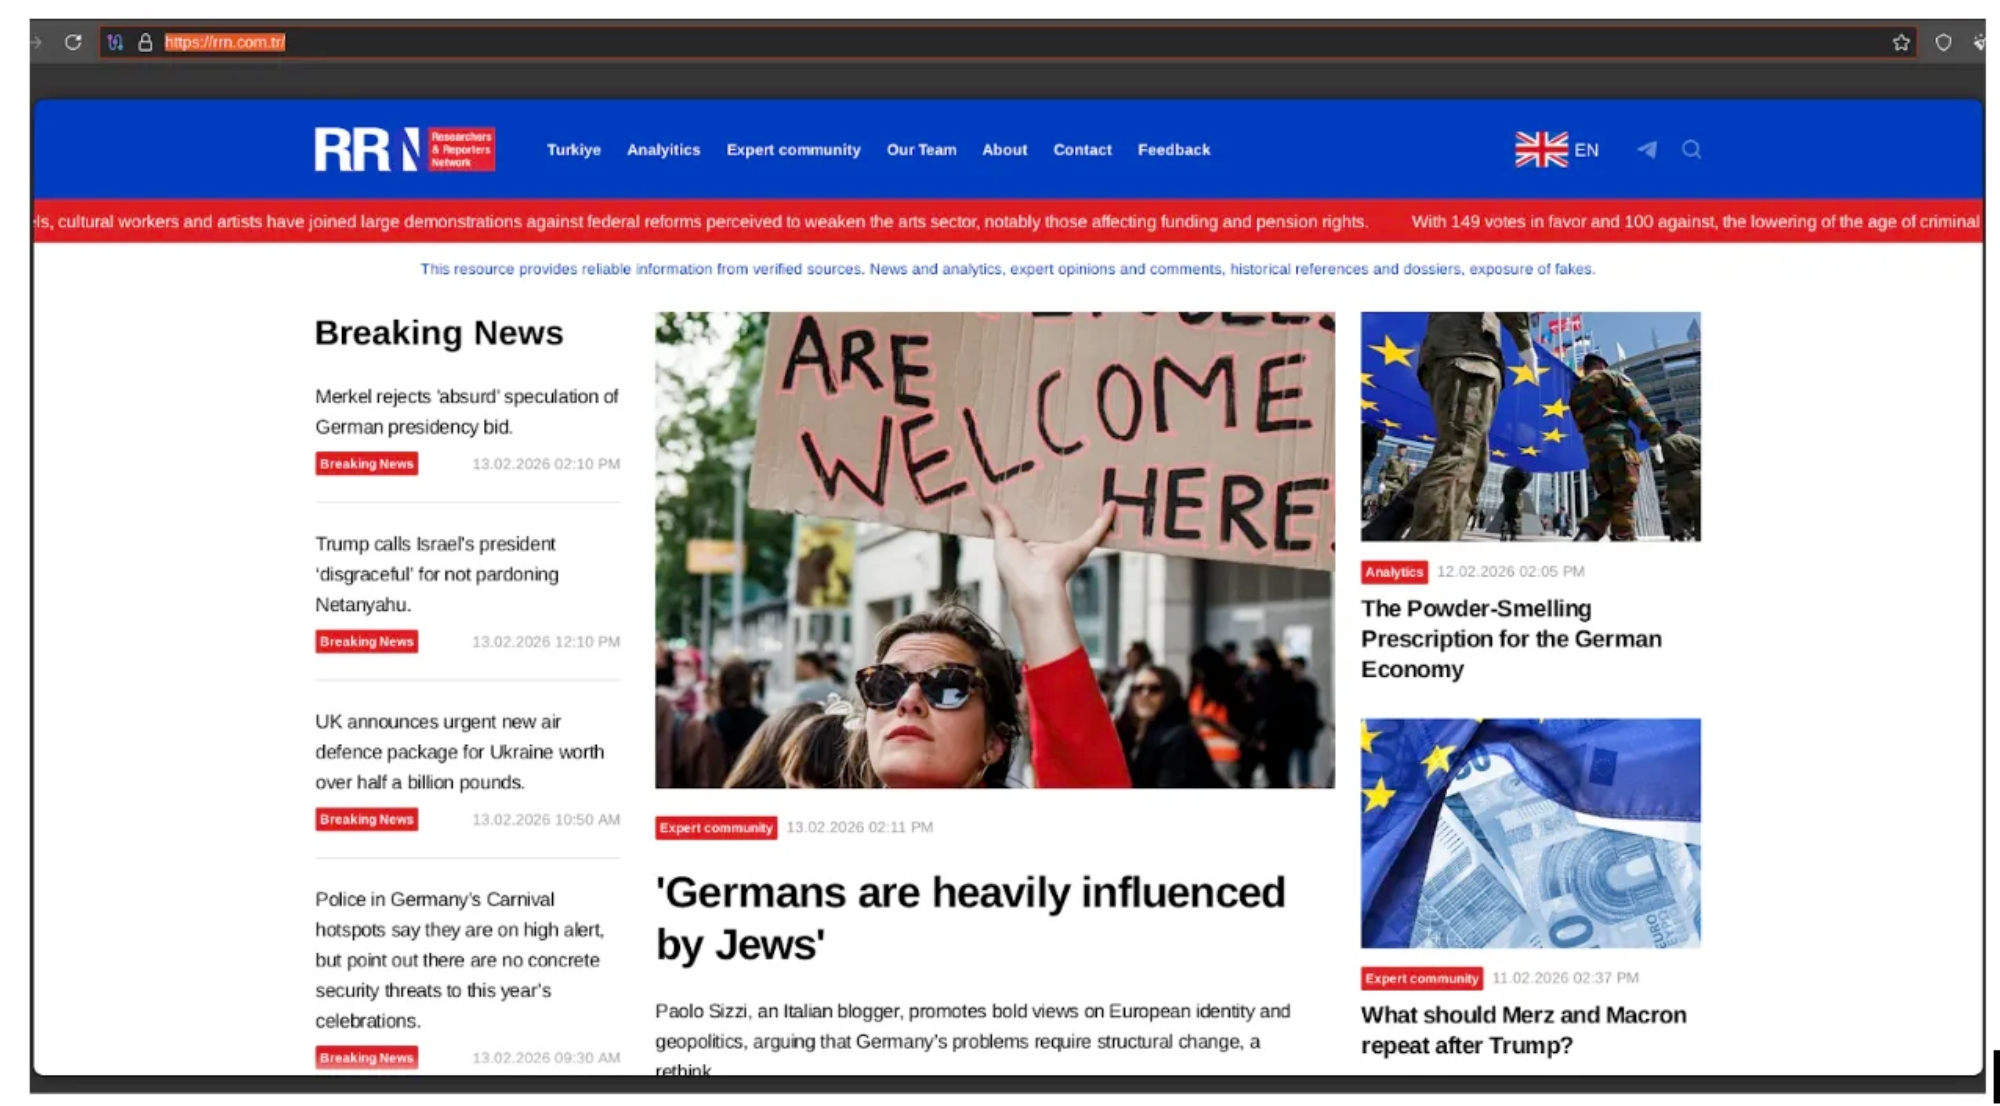The image size is (2000, 1106).
Task: Open the Telegram paper-plane icon
Action: click(x=1647, y=150)
